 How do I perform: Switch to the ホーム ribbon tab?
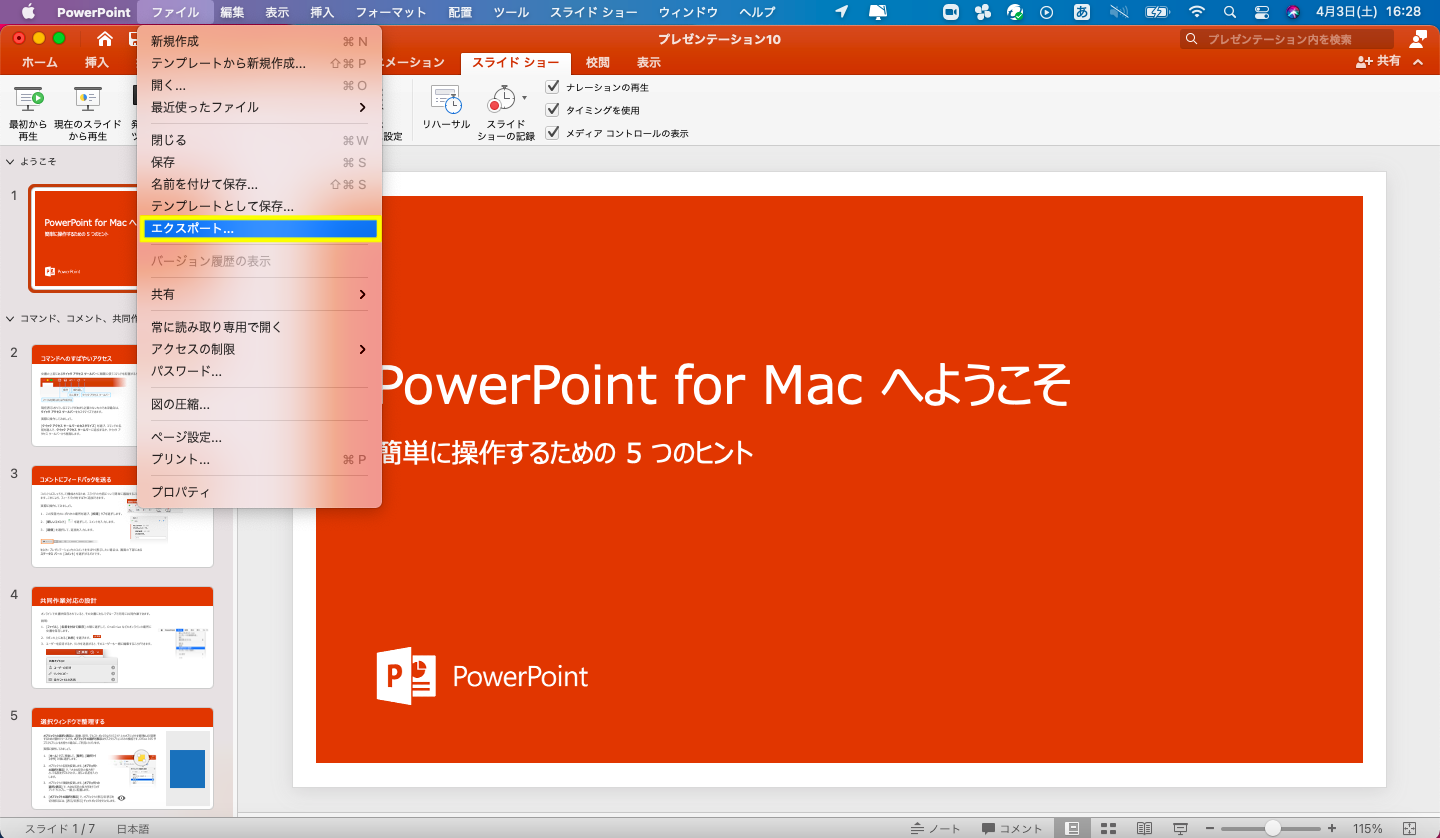(39, 62)
